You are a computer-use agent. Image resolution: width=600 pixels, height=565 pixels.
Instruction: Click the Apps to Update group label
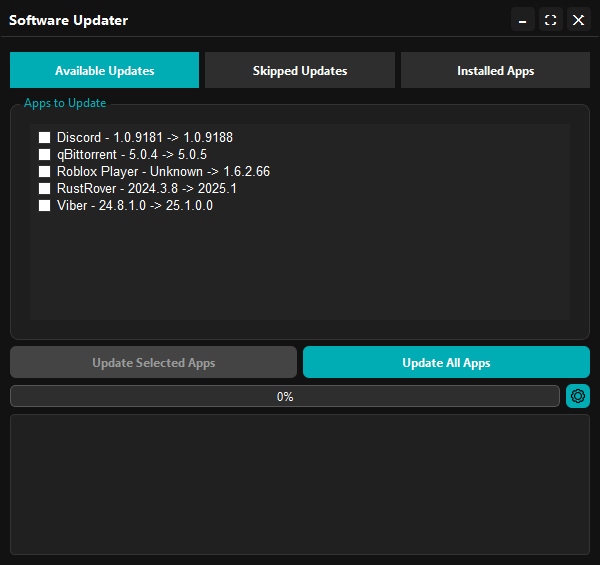pyautogui.click(x=65, y=103)
